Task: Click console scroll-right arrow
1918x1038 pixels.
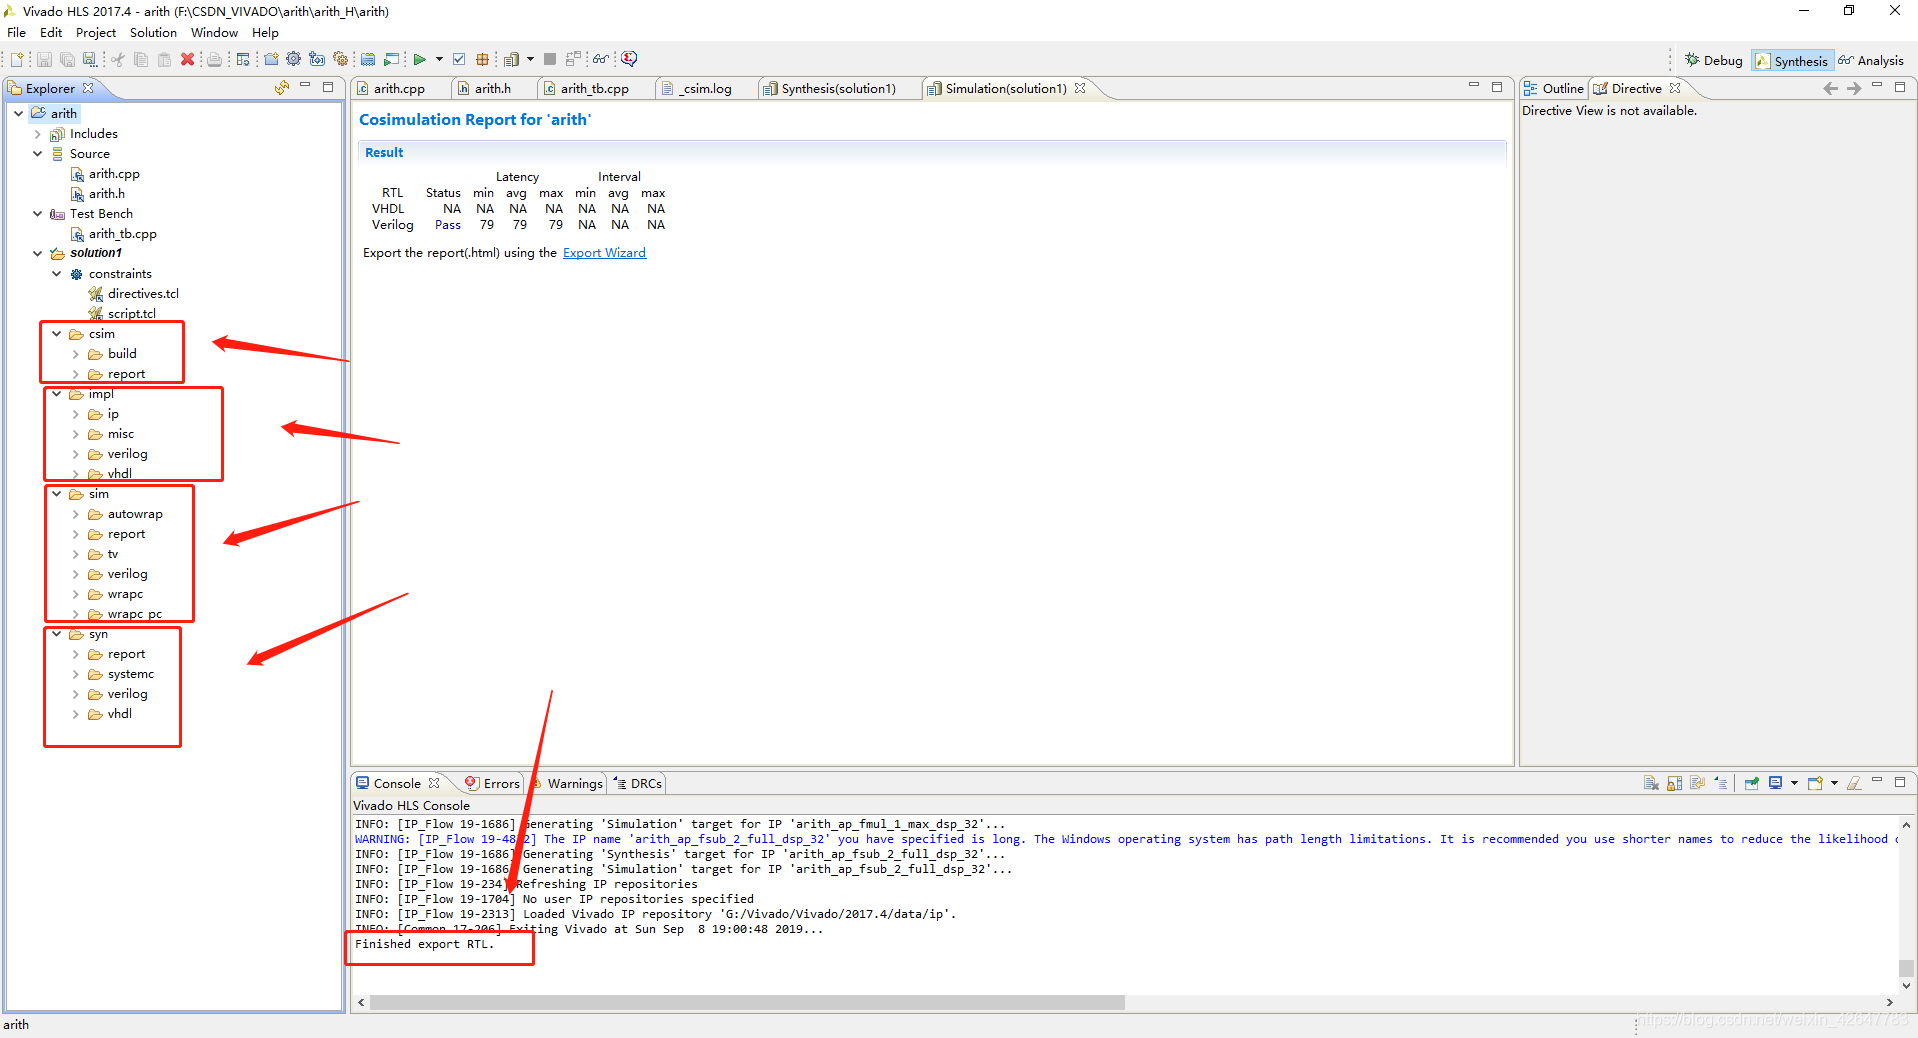Action: coord(1889,1002)
